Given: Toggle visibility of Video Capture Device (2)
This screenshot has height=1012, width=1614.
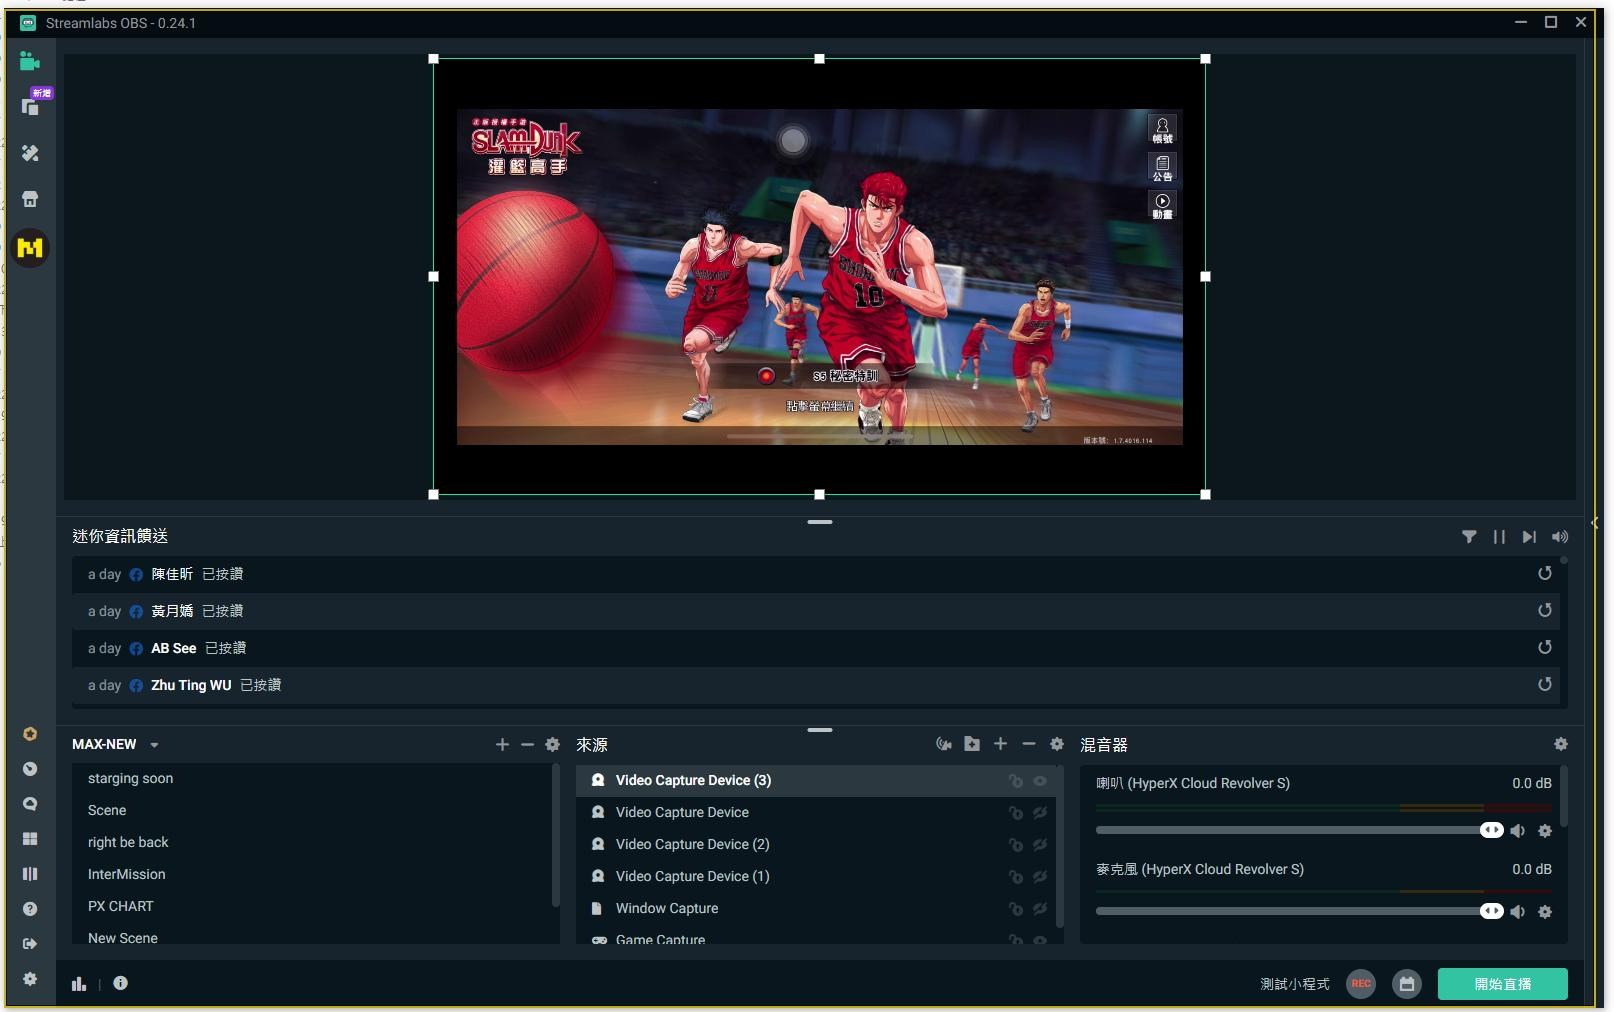Looking at the screenshot, I should [x=1040, y=845].
